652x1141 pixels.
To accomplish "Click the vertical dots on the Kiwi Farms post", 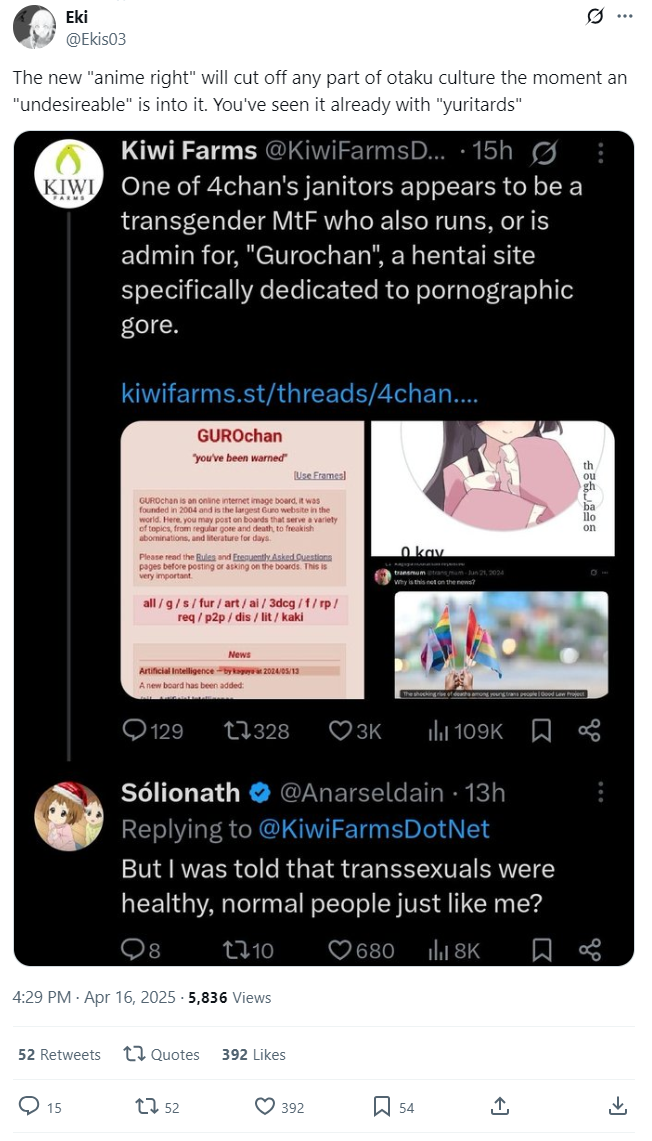I will pos(600,152).
